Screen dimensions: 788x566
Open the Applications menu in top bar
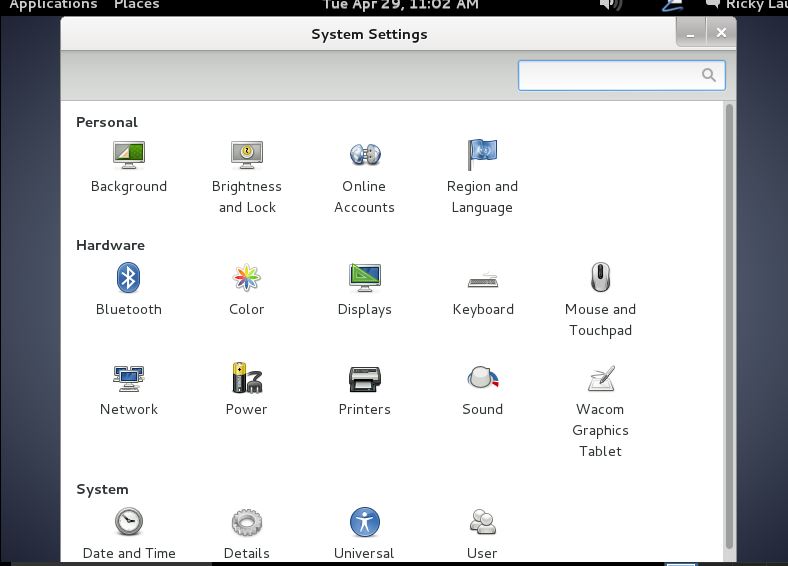click(x=53, y=5)
